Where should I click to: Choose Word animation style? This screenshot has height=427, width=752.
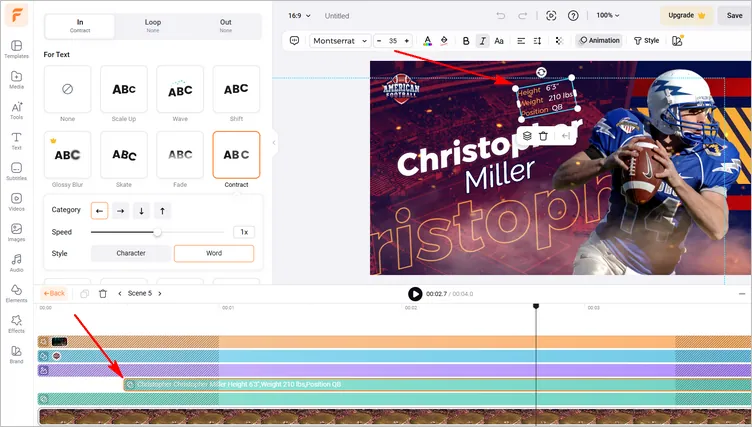(214, 253)
